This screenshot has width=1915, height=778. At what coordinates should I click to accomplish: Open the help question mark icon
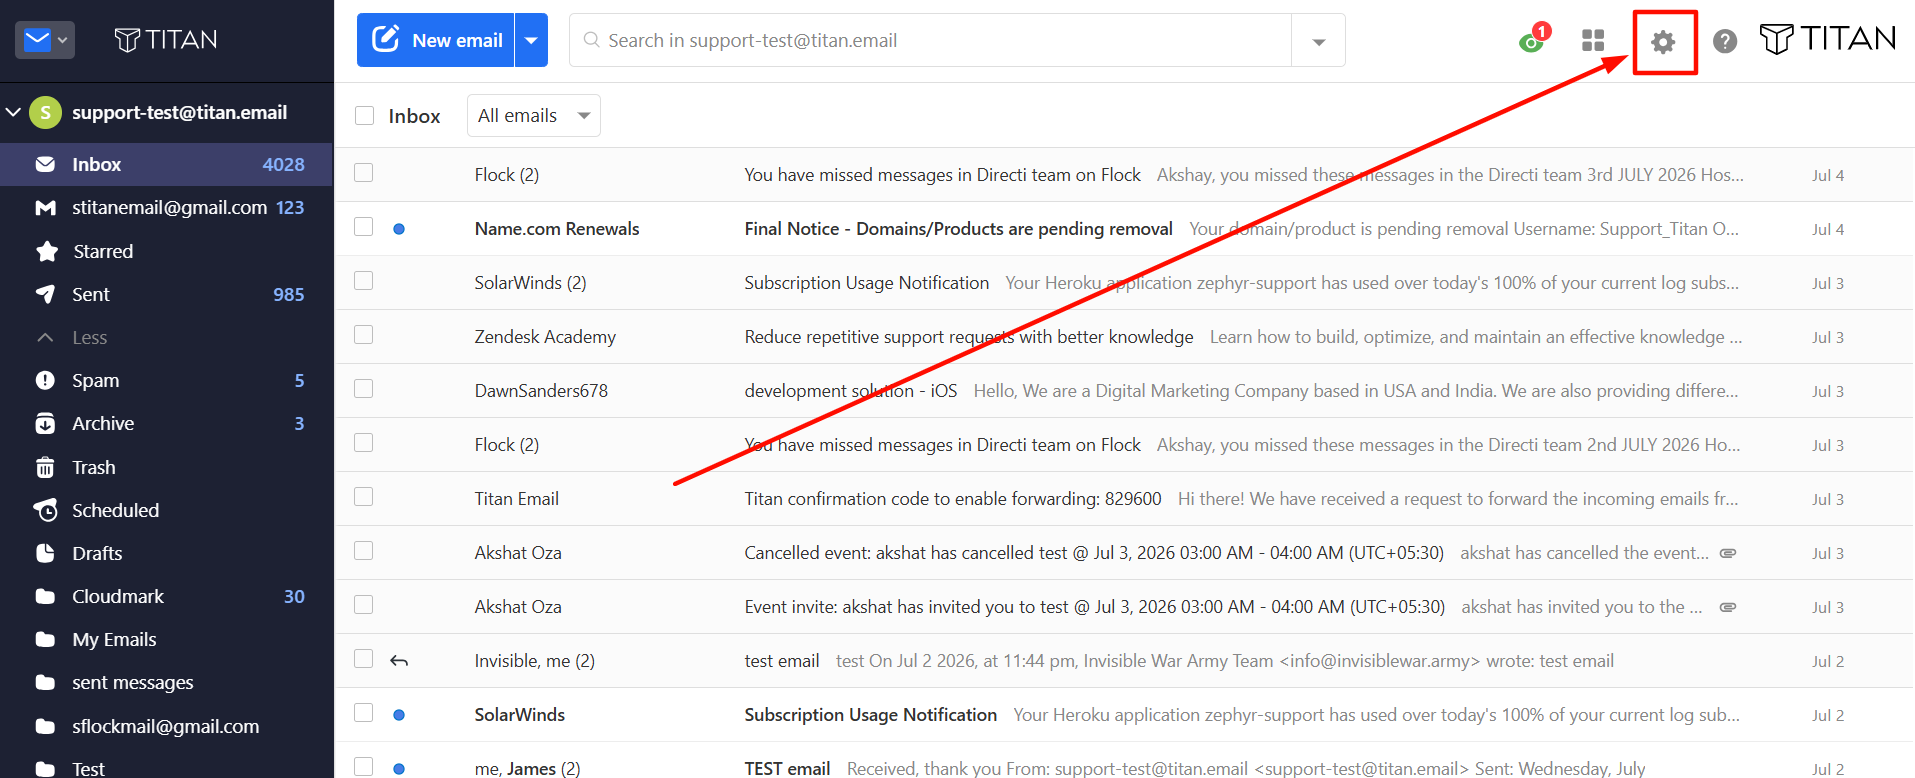(1725, 42)
